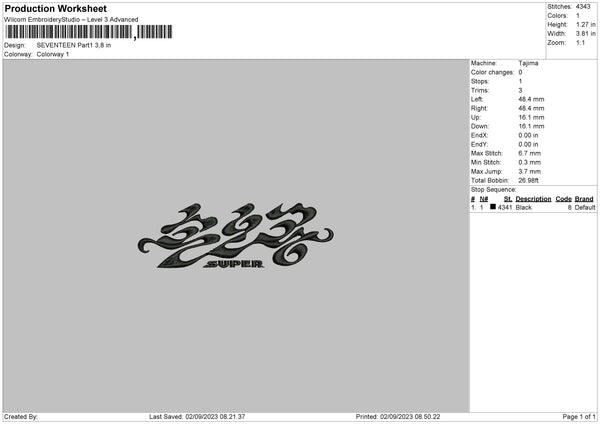Click the Total Bobbin value 26.98ft
600x424 pixels.
(x=528, y=181)
